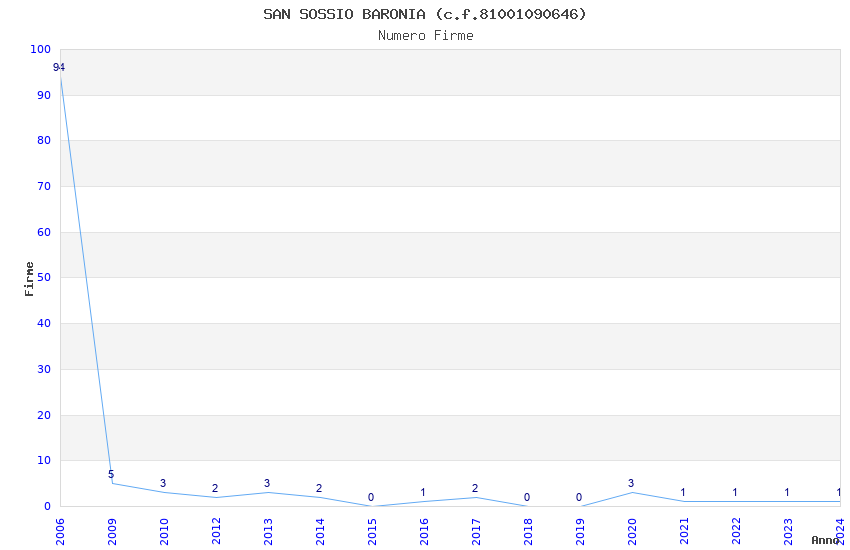Click the 2020 year label
850x550 pixels.
[632, 532]
